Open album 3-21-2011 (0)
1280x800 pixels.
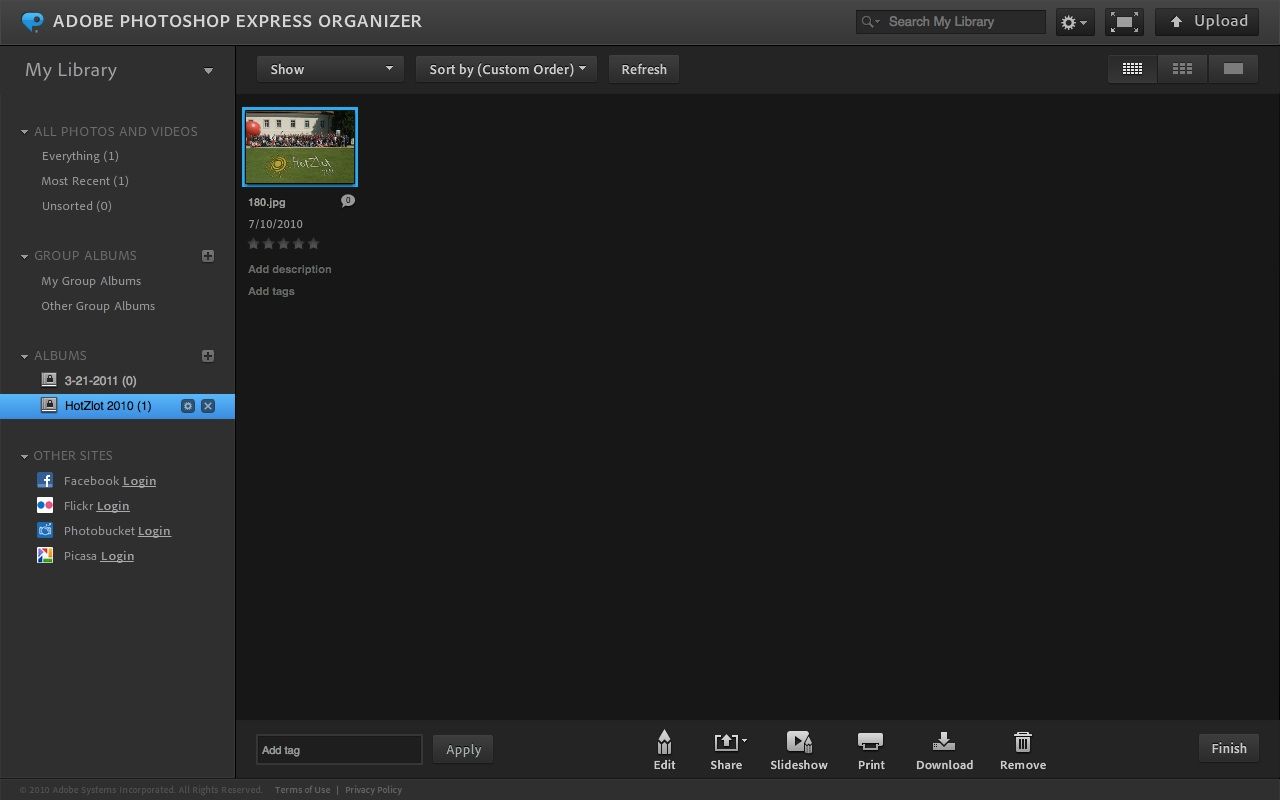pos(100,381)
